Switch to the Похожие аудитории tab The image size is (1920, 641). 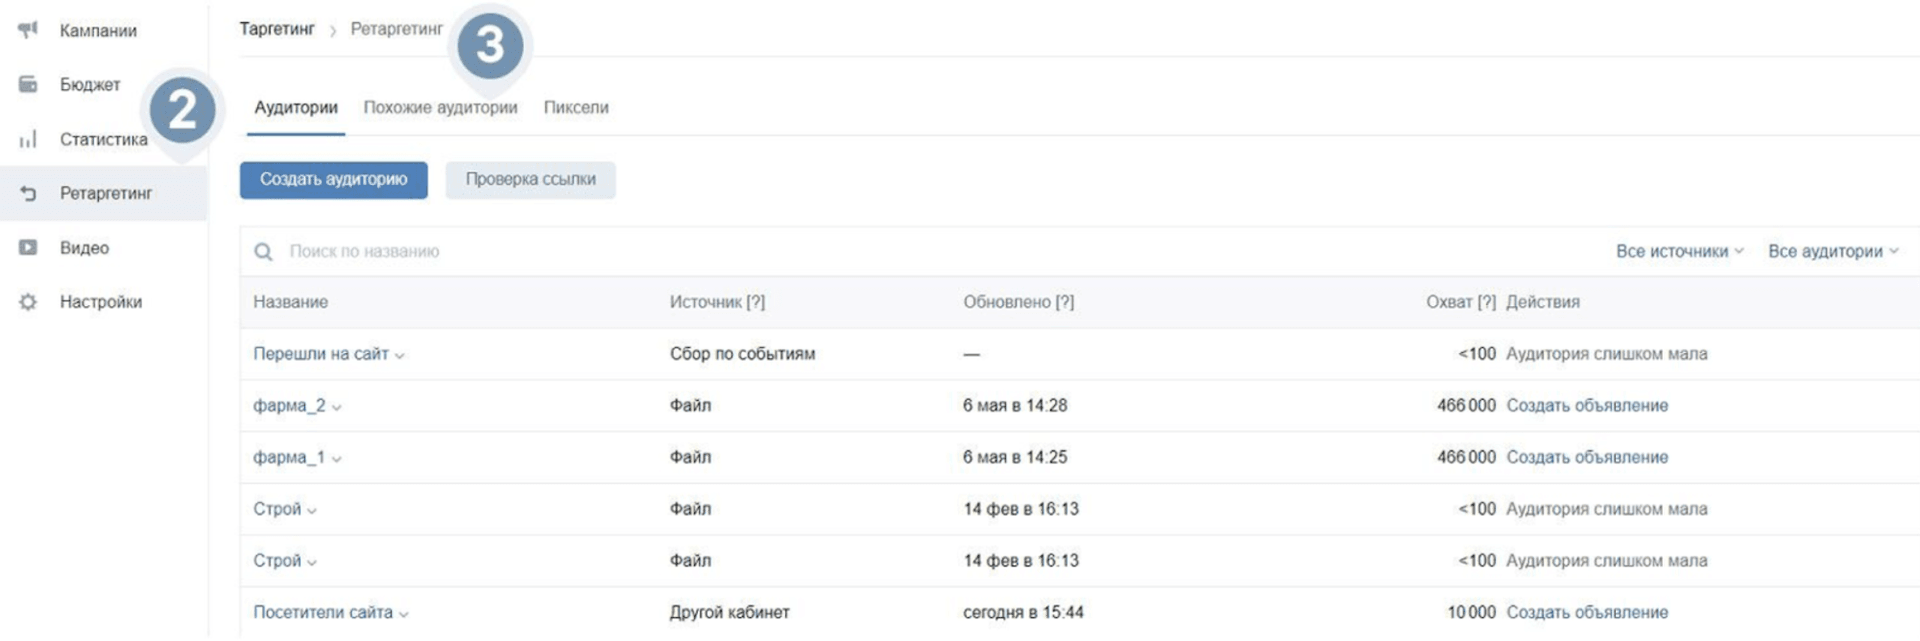(440, 108)
